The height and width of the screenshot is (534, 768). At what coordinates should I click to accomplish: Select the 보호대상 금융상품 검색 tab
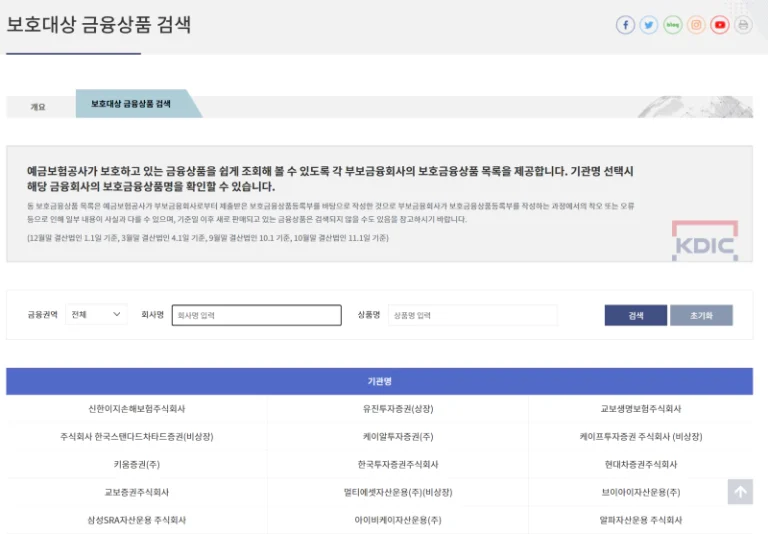[x=131, y=104]
